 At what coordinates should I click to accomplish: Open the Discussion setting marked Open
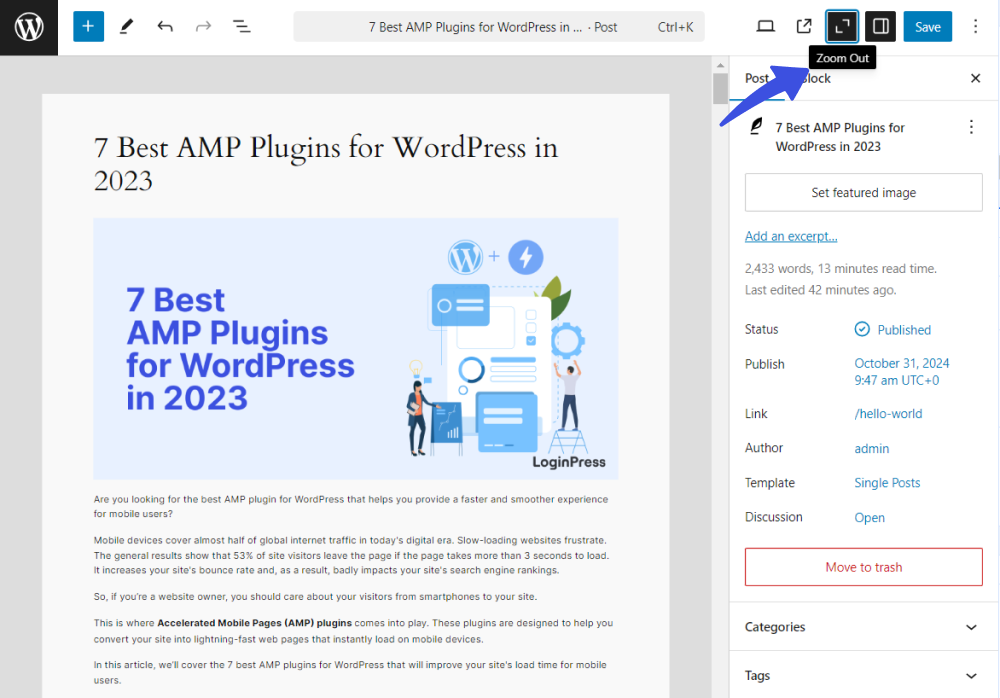coord(869,517)
